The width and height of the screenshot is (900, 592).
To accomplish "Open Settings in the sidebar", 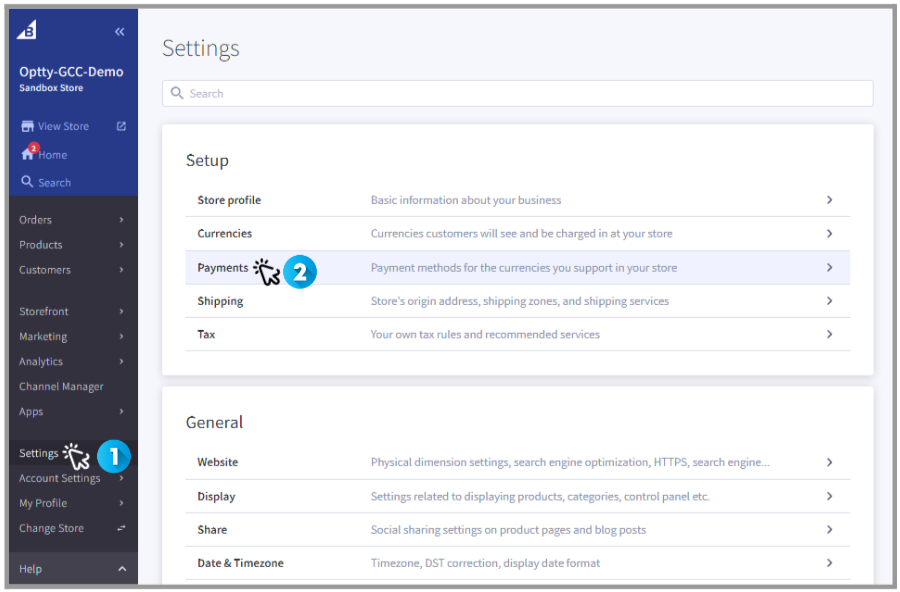I will 39,454.
